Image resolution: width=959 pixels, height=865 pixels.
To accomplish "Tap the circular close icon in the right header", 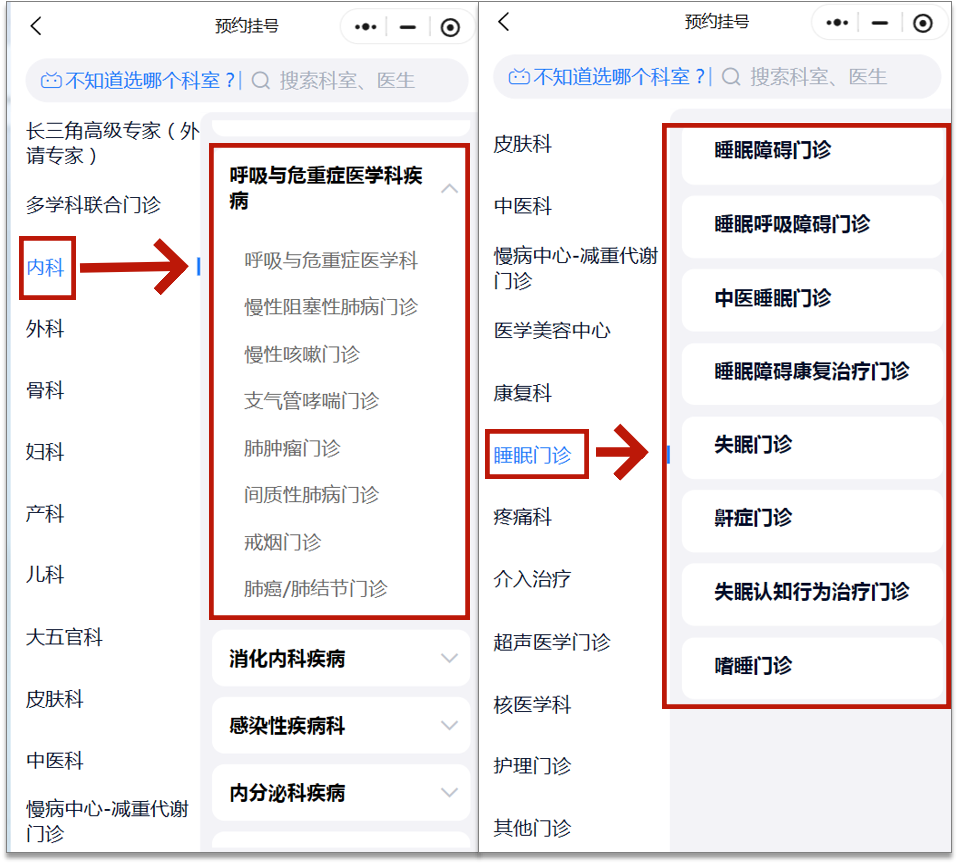I will coord(921,22).
